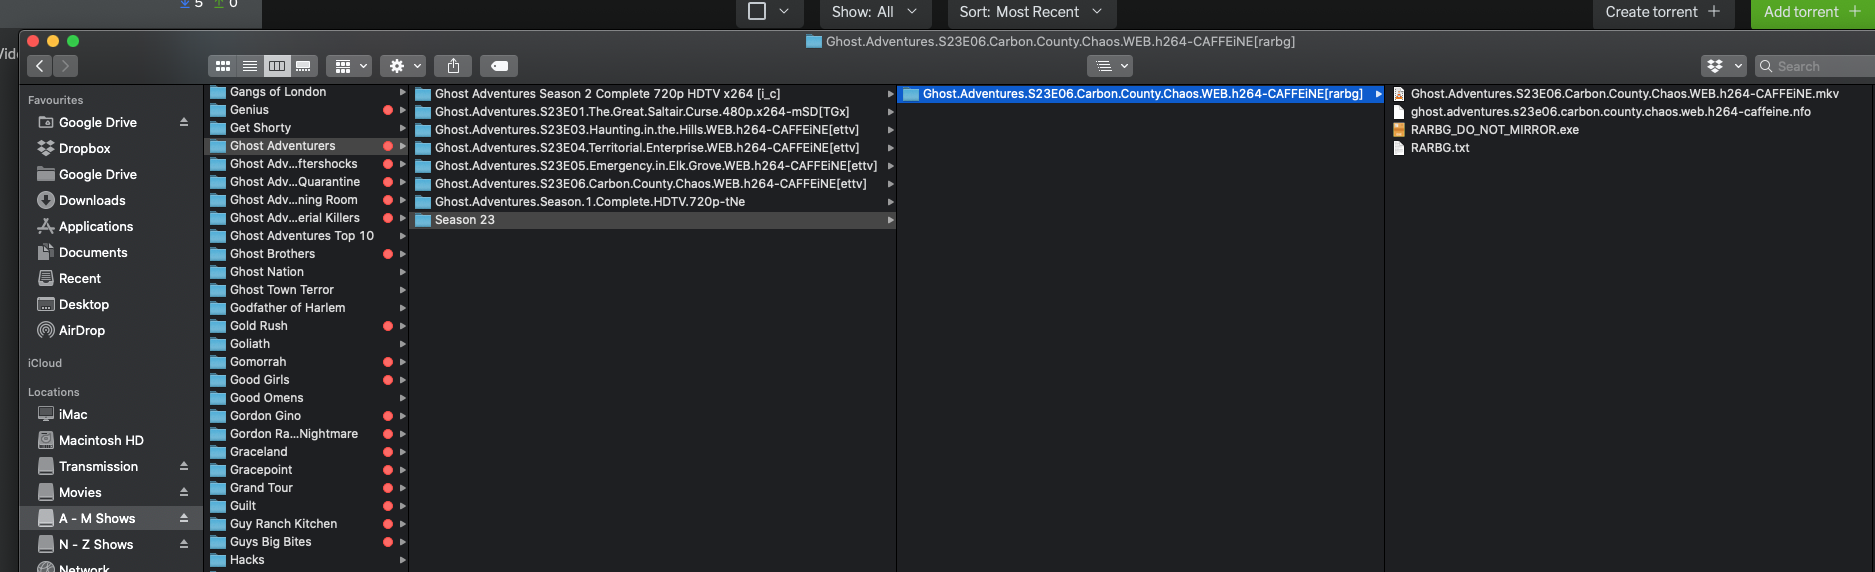Open the Sort: Most Recent dropdown
Image resolution: width=1875 pixels, height=572 pixels.
click(1030, 12)
